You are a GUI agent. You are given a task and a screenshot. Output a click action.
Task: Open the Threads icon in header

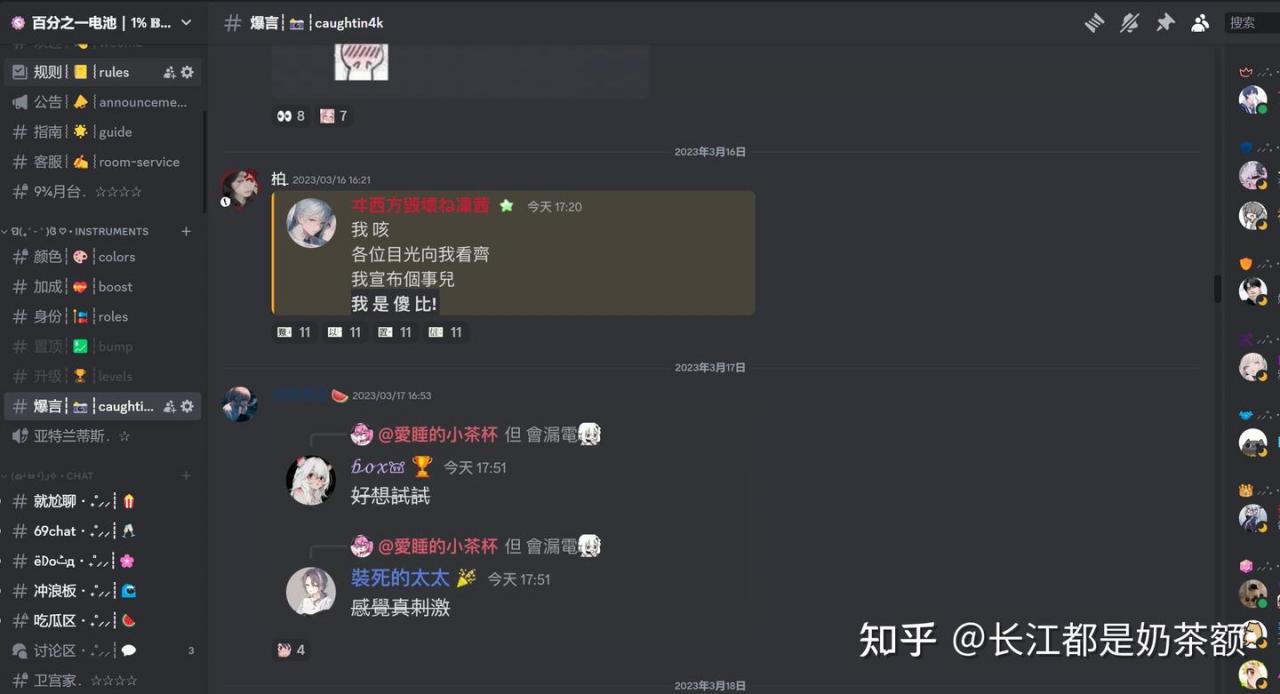click(x=1094, y=22)
